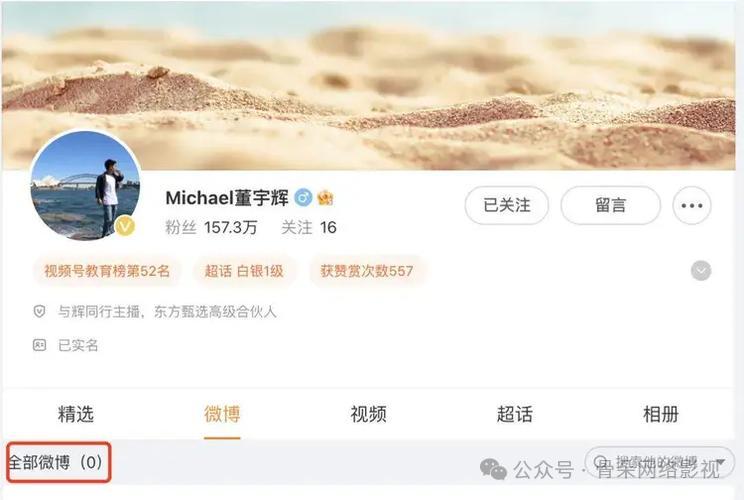
Task: Toggle the 已关注 follow button
Action: click(507, 205)
